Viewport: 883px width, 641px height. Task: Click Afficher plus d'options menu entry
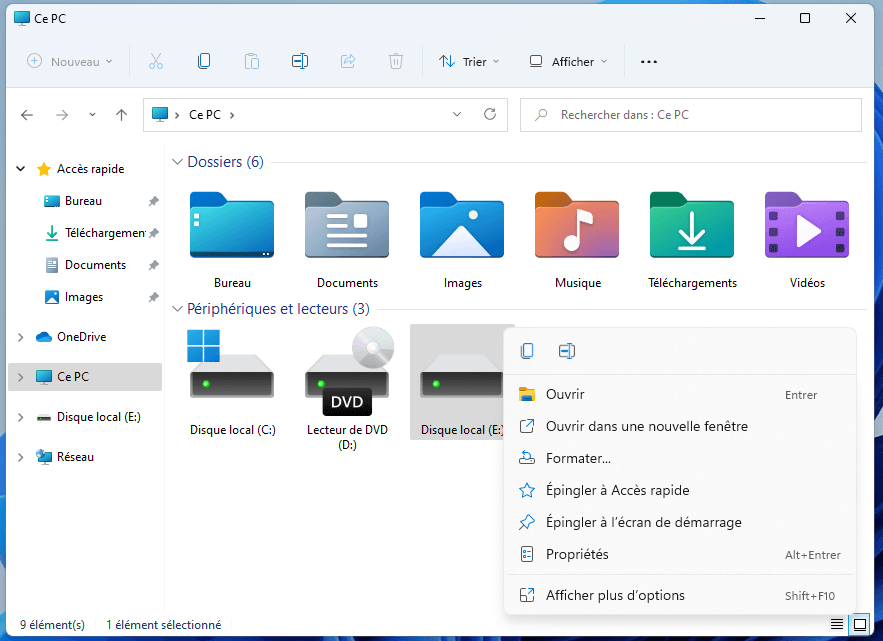(x=615, y=595)
